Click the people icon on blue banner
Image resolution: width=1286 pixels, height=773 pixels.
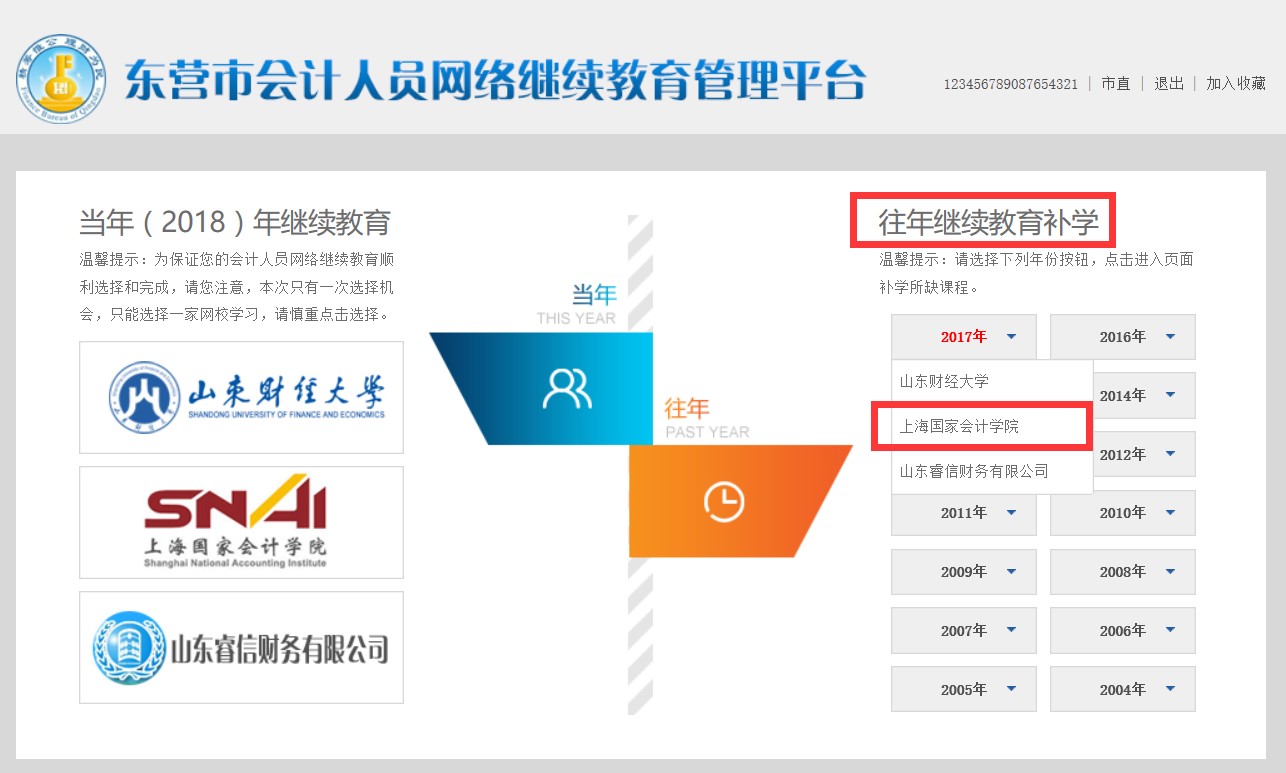tap(567, 389)
